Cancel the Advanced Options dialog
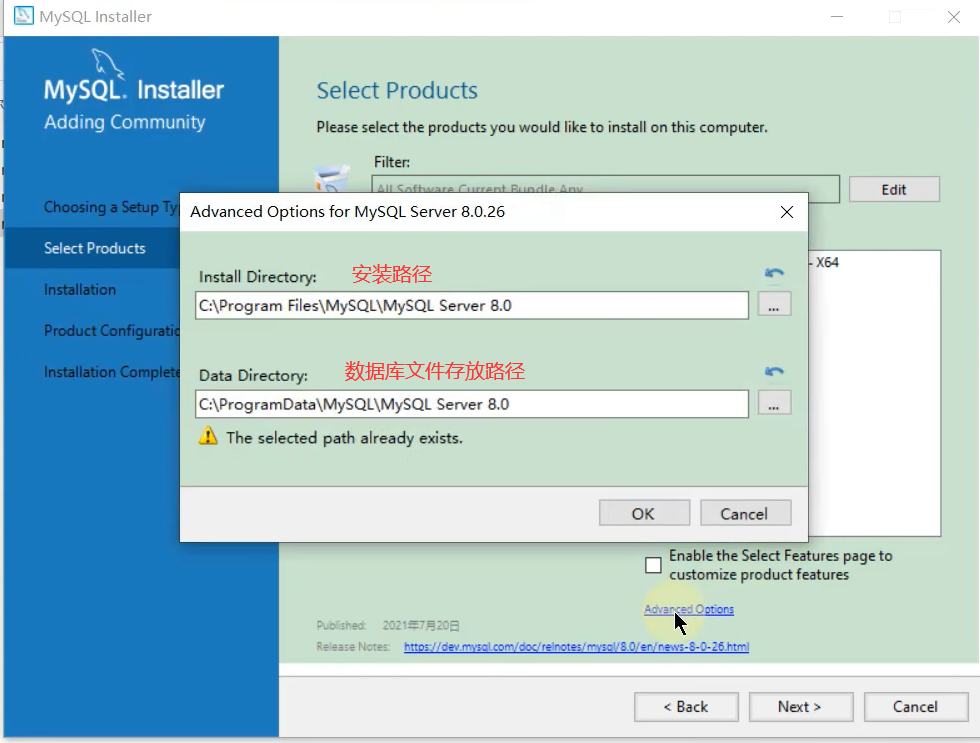The image size is (980, 743). pos(745,513)
